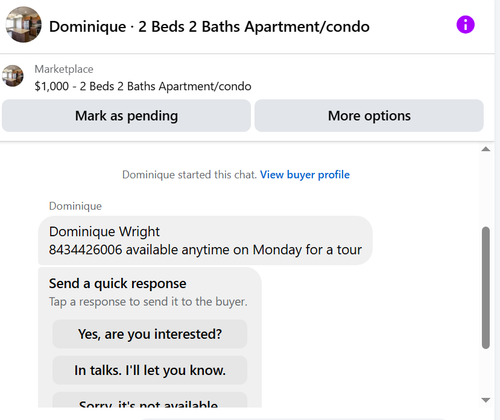Send "In talks. I'll let you know." response
The width and height of the screenshot is (500, 420).
click(150, 370)
